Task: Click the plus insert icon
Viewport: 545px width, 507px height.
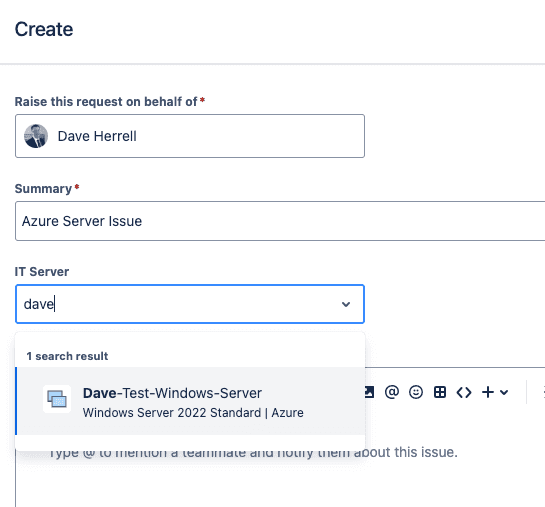Action: (x=488, y=392)
